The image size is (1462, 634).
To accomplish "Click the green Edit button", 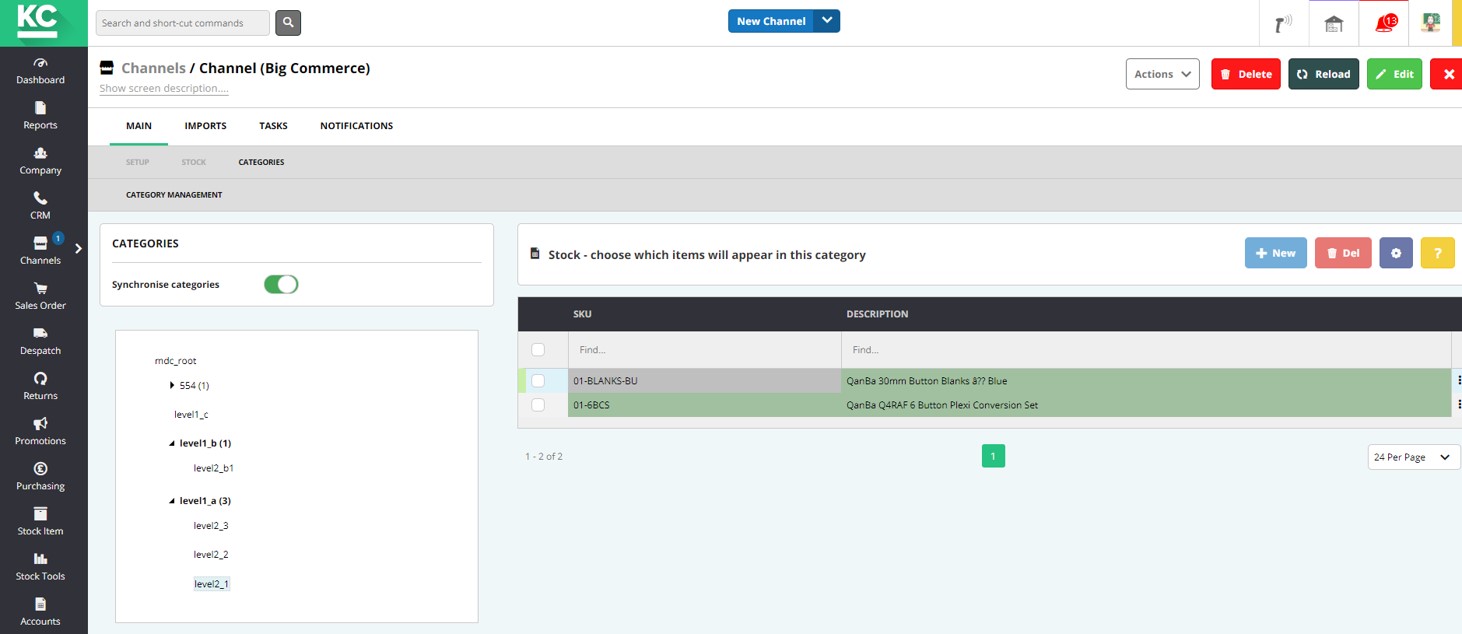I will (1395, 74).
